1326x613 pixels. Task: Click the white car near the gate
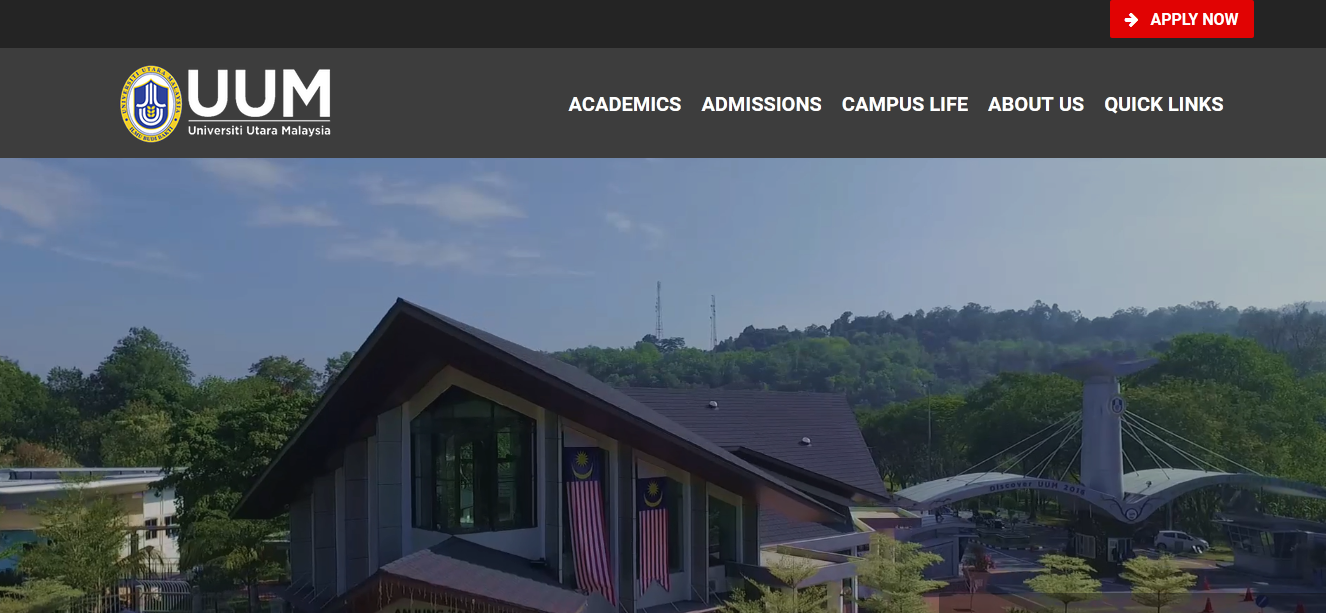(1181, 542)
